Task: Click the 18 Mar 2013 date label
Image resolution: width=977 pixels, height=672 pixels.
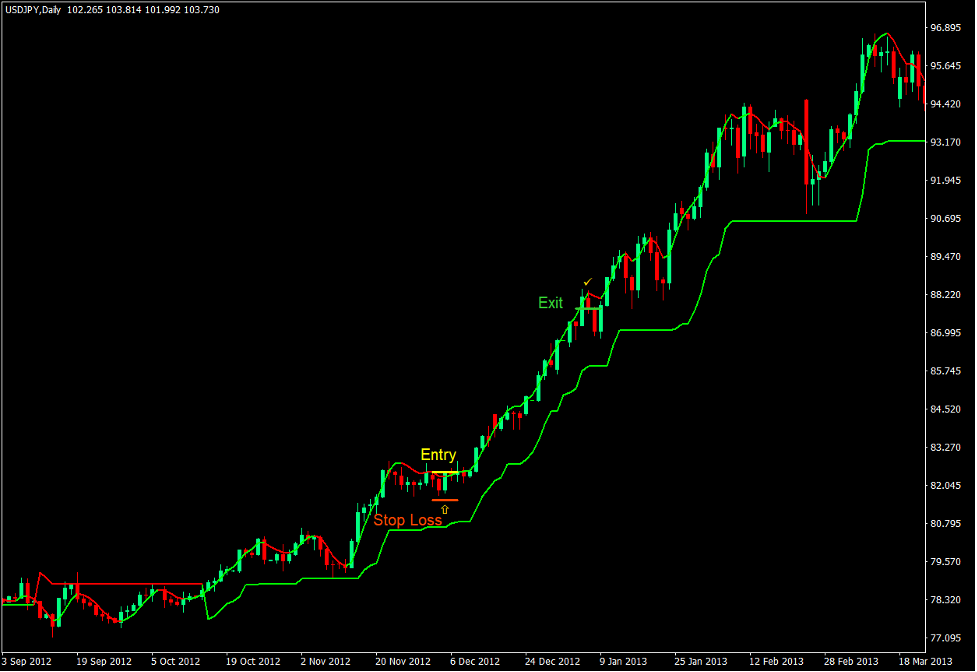Action: (925, 661)
